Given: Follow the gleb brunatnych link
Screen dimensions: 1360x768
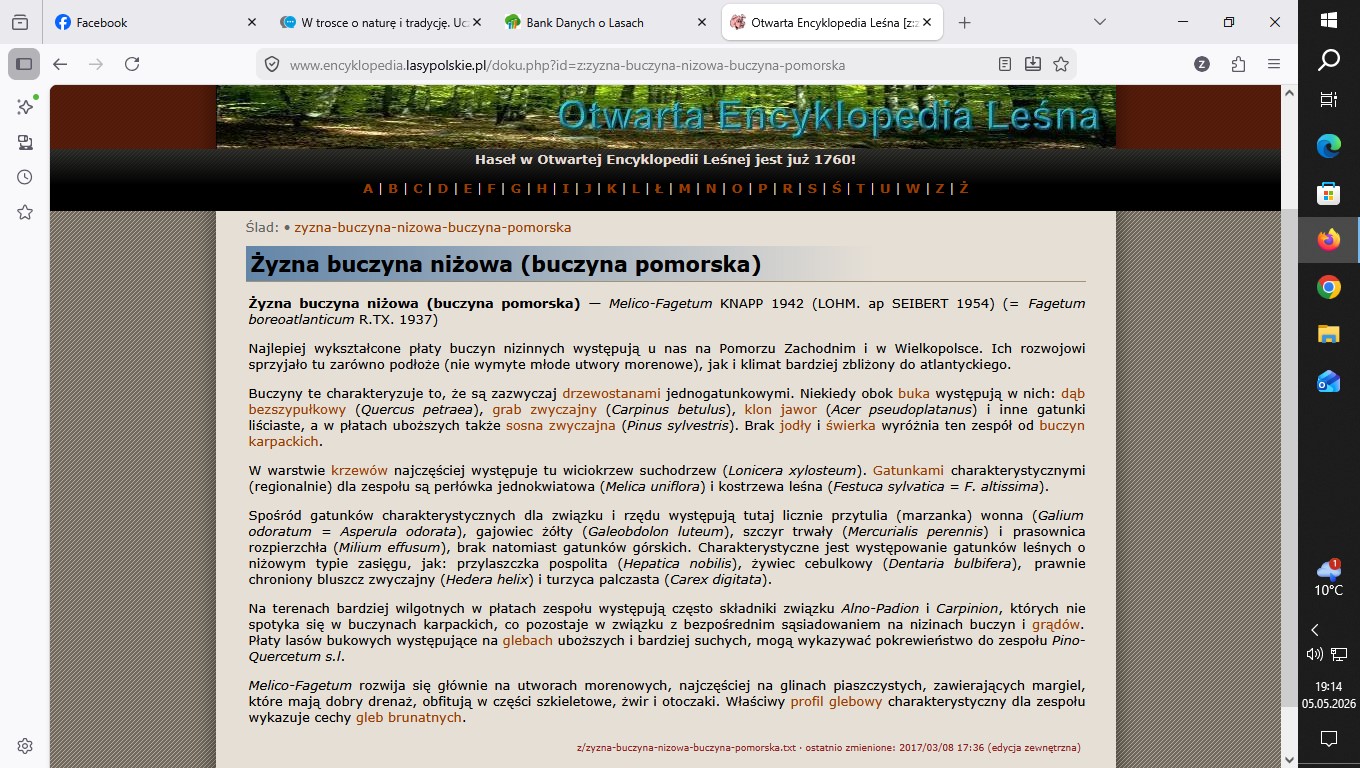Looking at the screenshot, I should 409,718.
